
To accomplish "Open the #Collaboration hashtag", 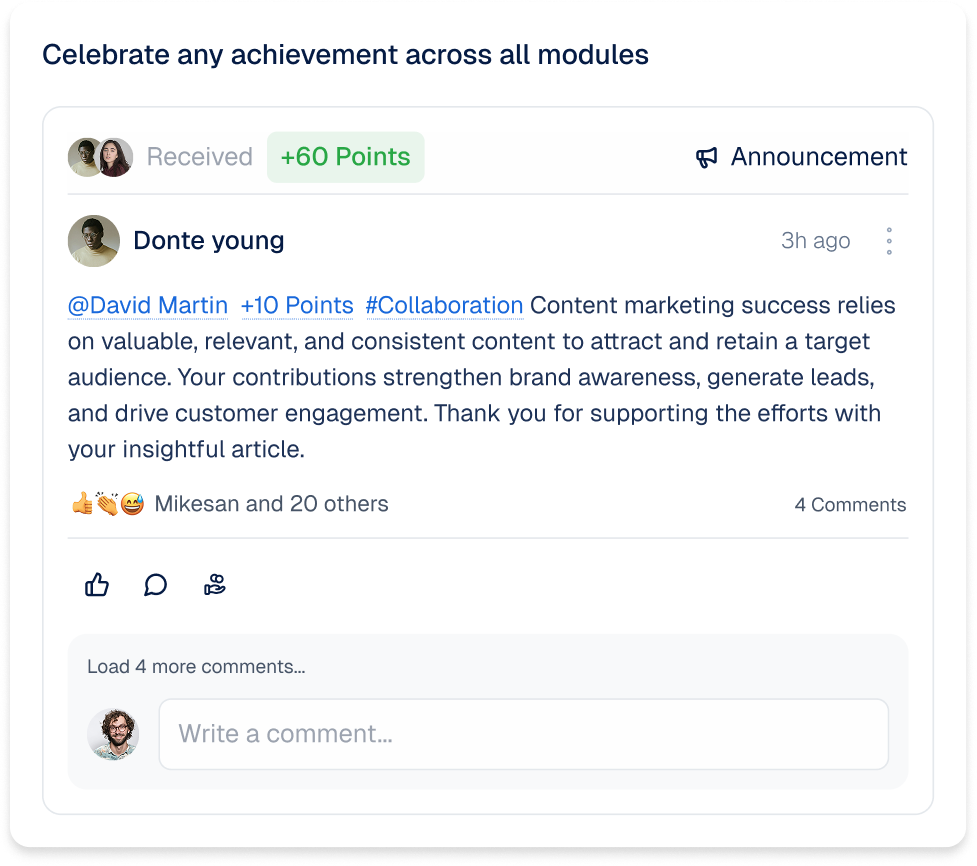I will click(x=444, y=305).
